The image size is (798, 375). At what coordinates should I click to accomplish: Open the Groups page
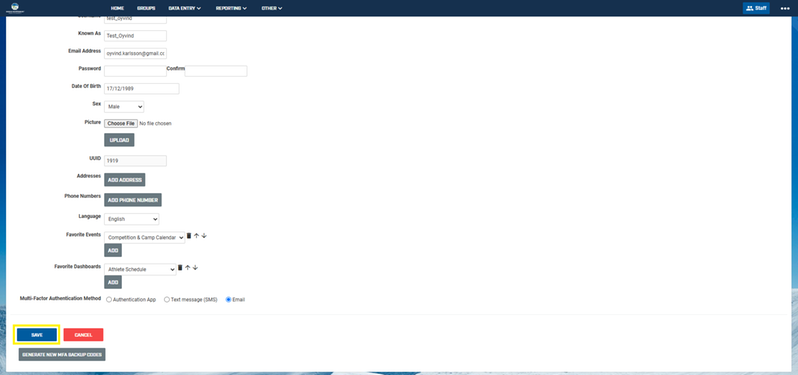(146, 8)
